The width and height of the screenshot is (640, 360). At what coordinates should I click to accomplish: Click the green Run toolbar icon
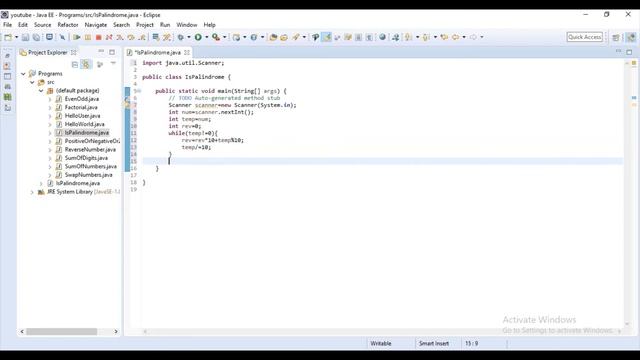198,37
